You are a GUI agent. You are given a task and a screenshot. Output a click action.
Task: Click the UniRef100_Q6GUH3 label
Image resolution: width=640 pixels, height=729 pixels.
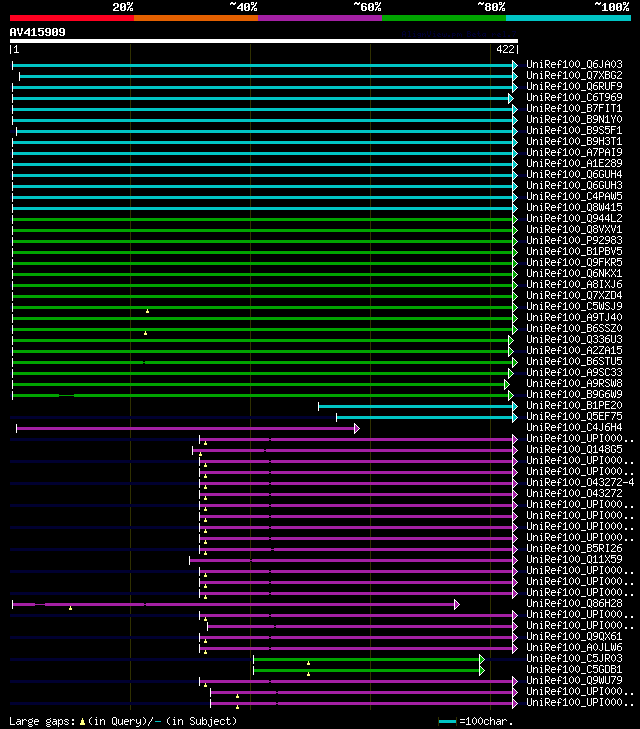pyautogui.click(x=574, y=186)
